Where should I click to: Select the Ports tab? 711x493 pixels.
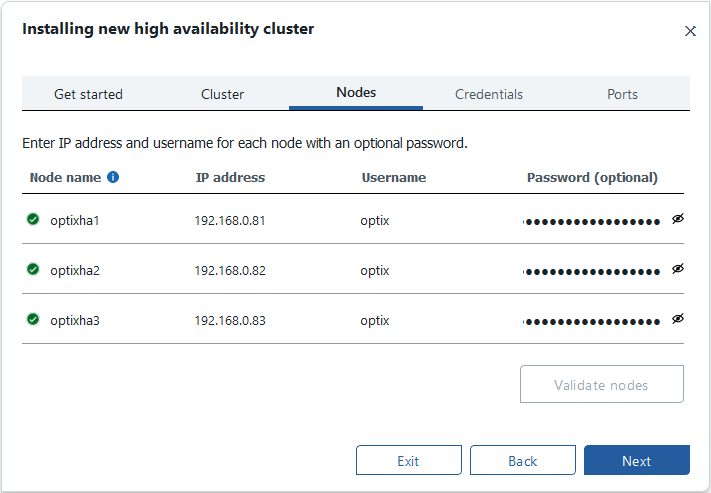[x=622, y=94]
